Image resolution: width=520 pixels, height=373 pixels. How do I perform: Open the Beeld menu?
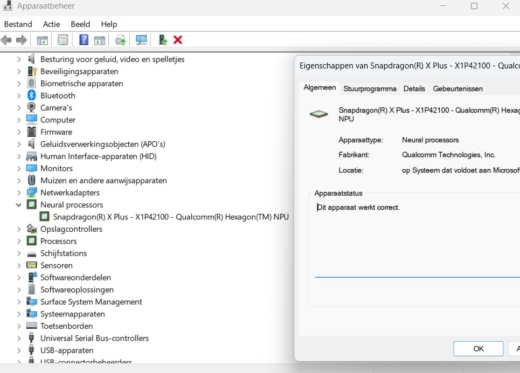(80, 24)
